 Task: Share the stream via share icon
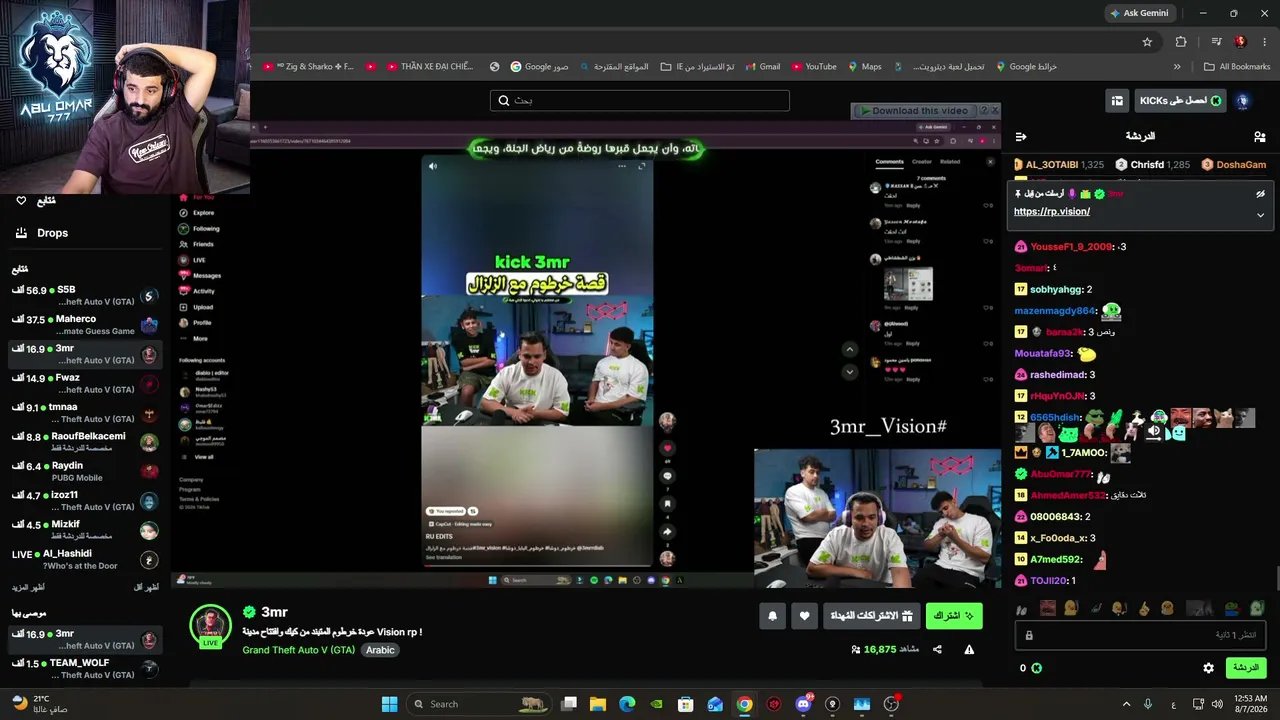[937, 650]
